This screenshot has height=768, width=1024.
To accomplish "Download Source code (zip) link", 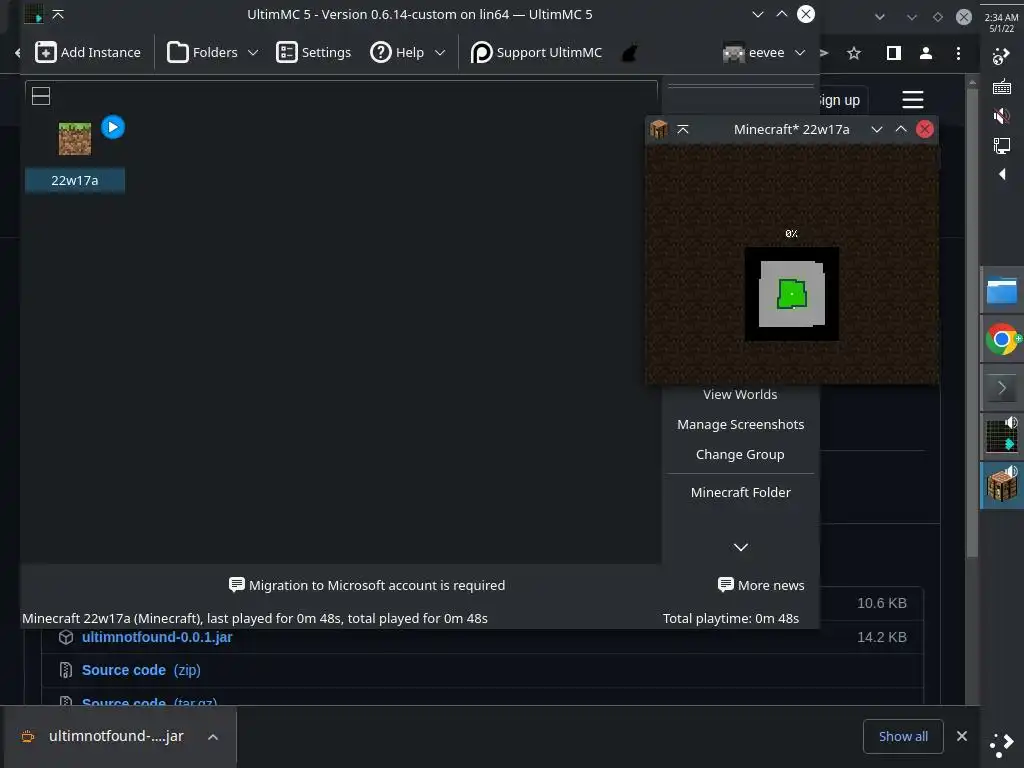I will 140,670.
